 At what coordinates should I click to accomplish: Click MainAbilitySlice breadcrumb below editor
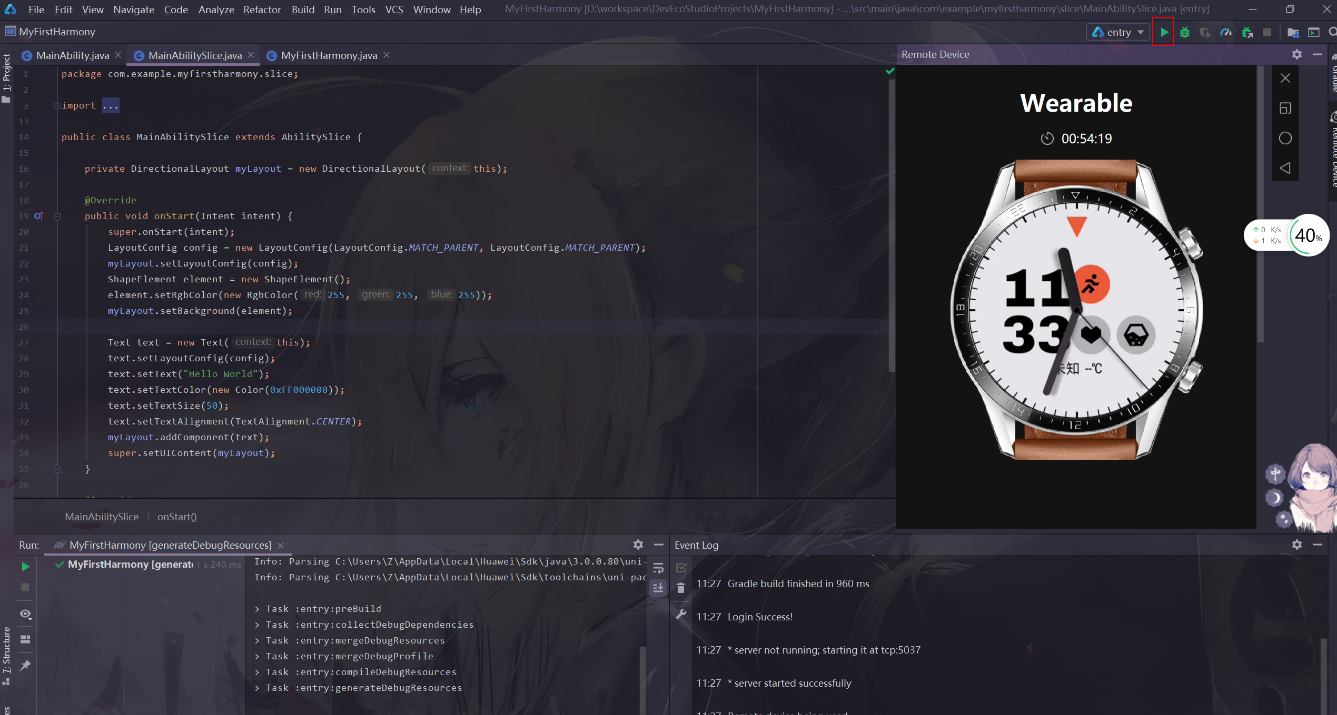[102, 517]
